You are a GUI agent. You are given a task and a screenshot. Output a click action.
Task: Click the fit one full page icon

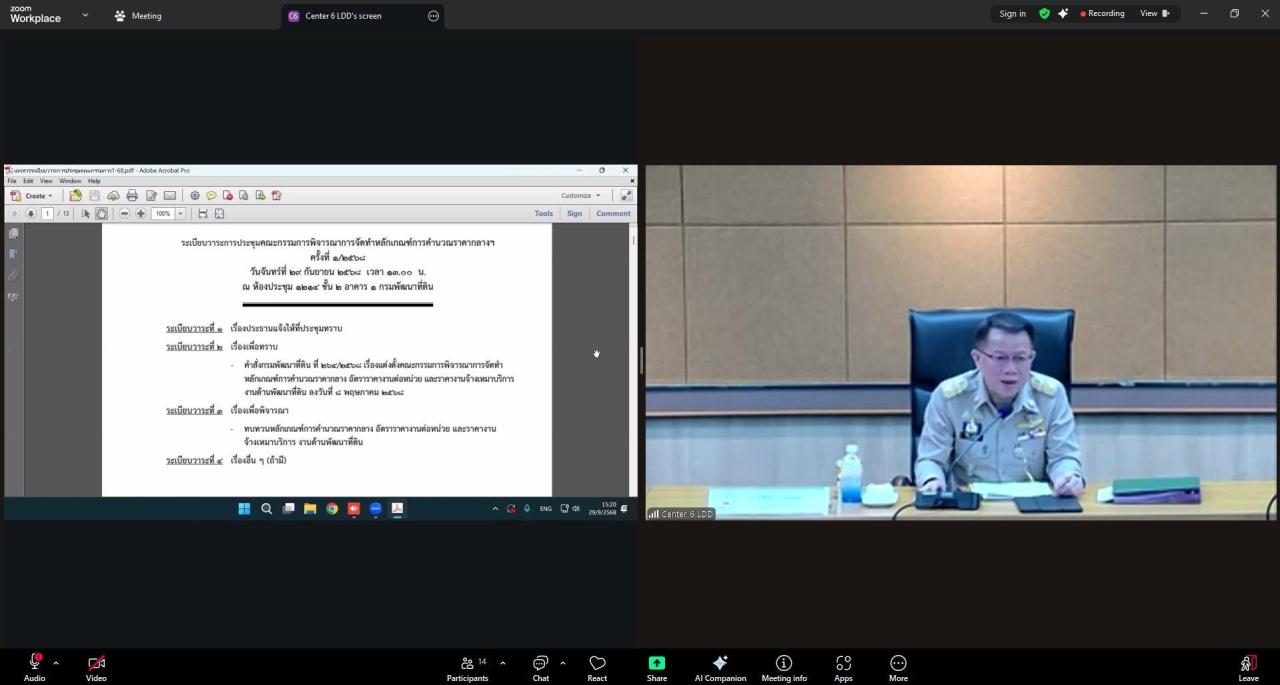(x=219, y=213)
